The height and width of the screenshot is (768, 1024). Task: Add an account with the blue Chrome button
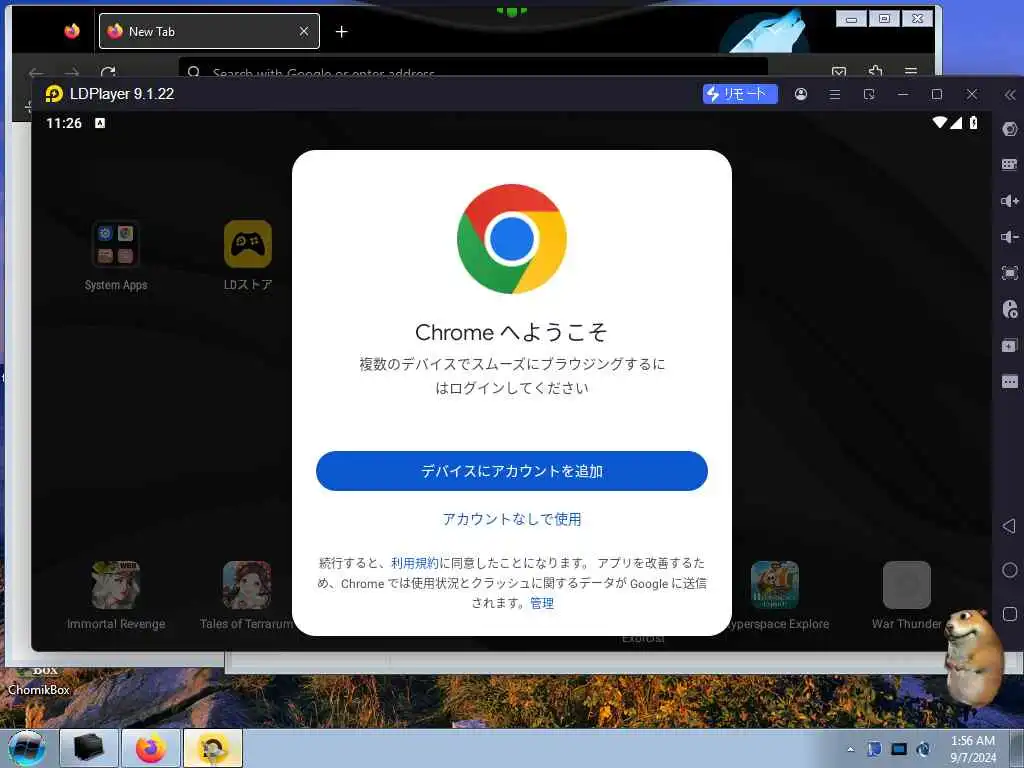click(511, 471)
